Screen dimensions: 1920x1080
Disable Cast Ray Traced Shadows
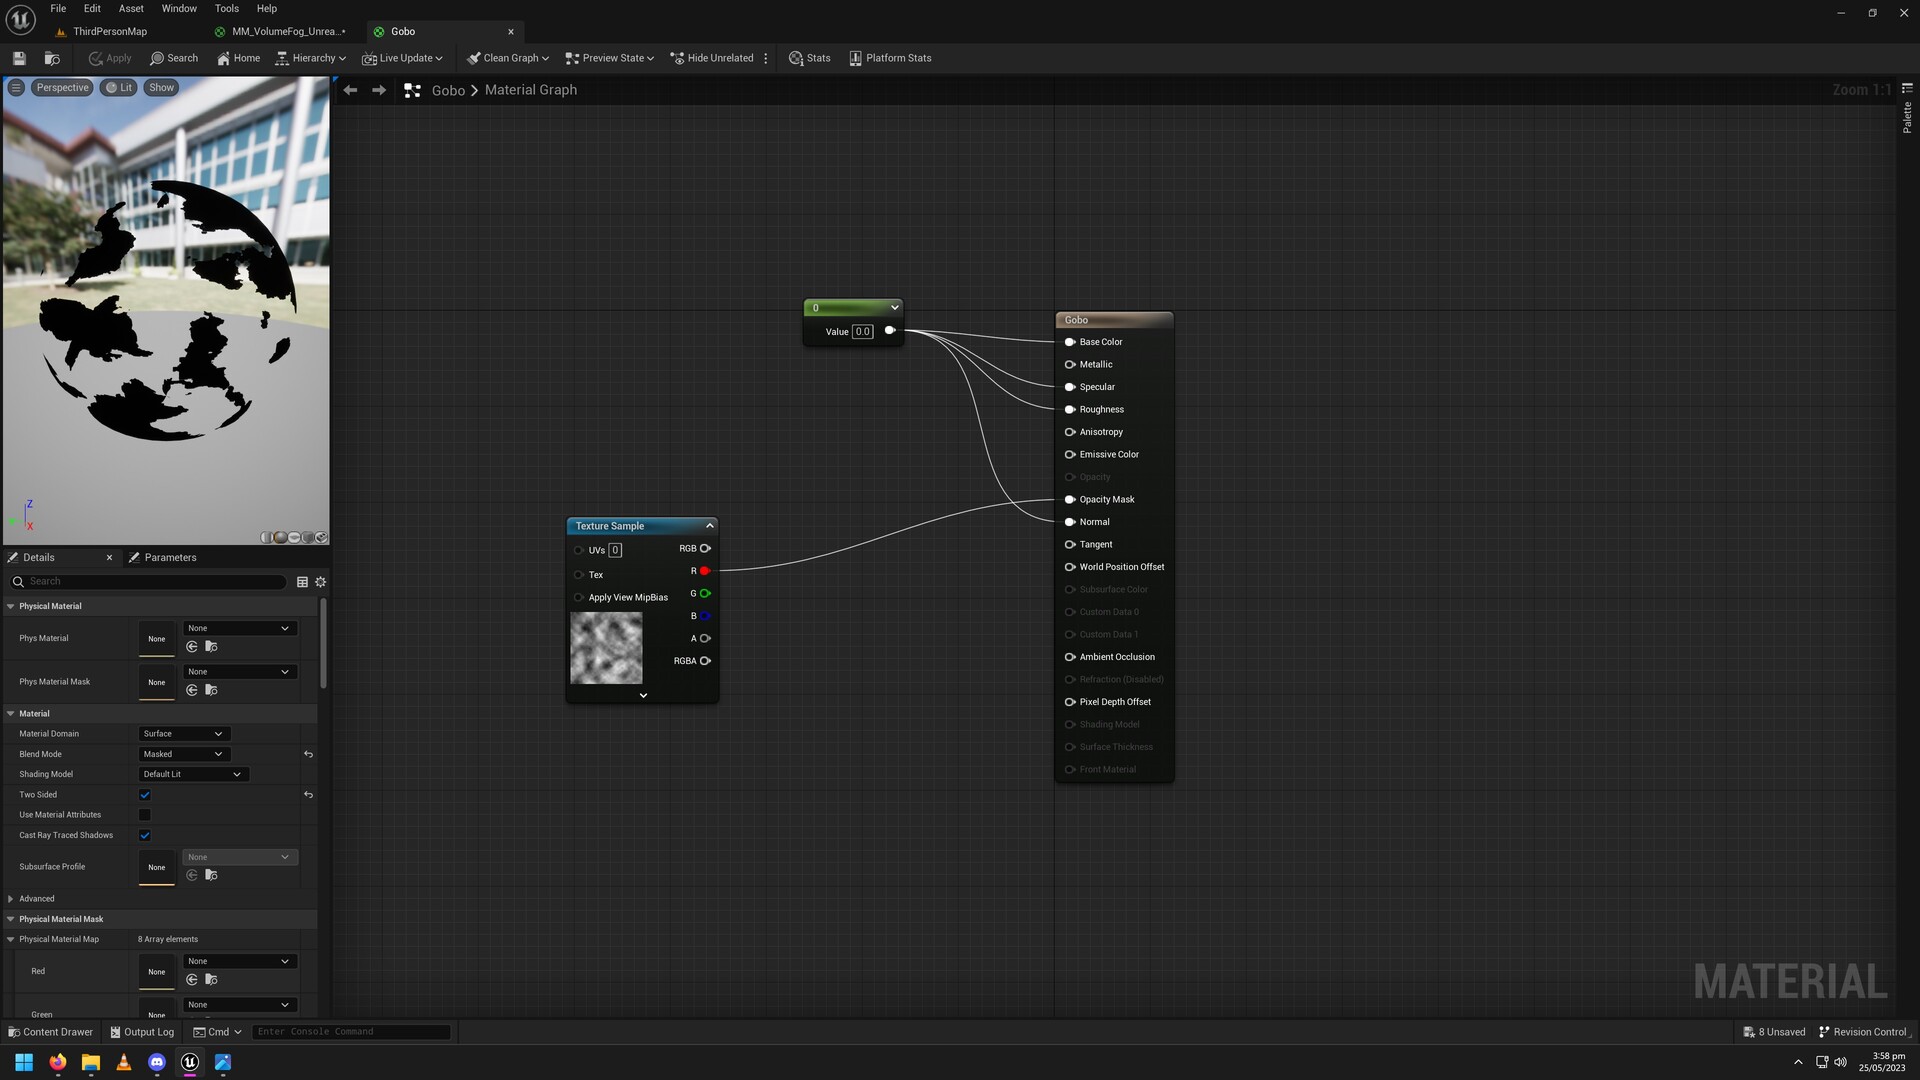[x=145, y=835]
